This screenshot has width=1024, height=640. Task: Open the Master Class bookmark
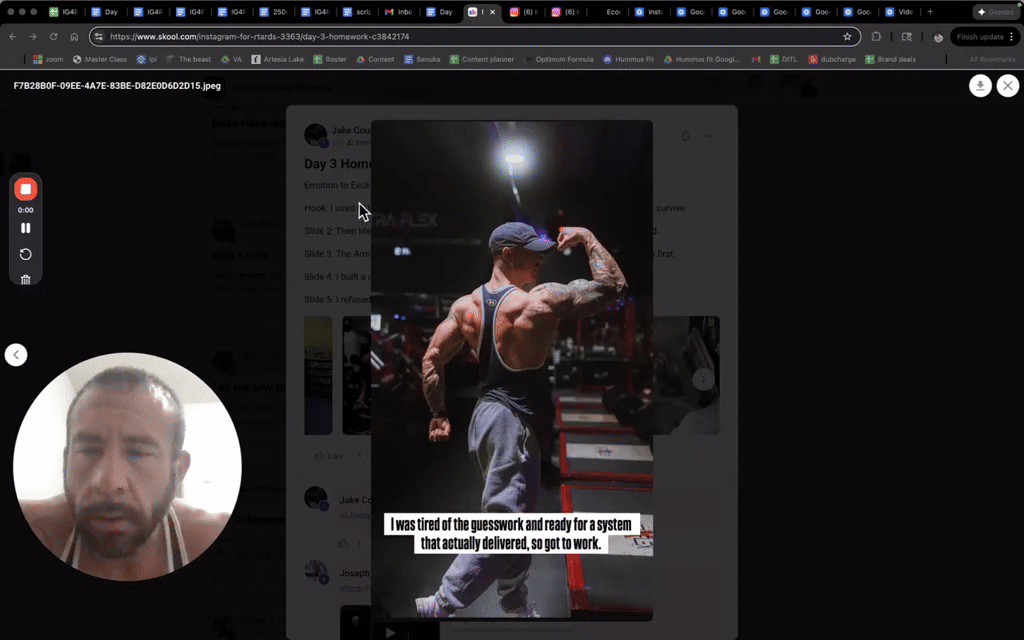(x=99, y=59)
